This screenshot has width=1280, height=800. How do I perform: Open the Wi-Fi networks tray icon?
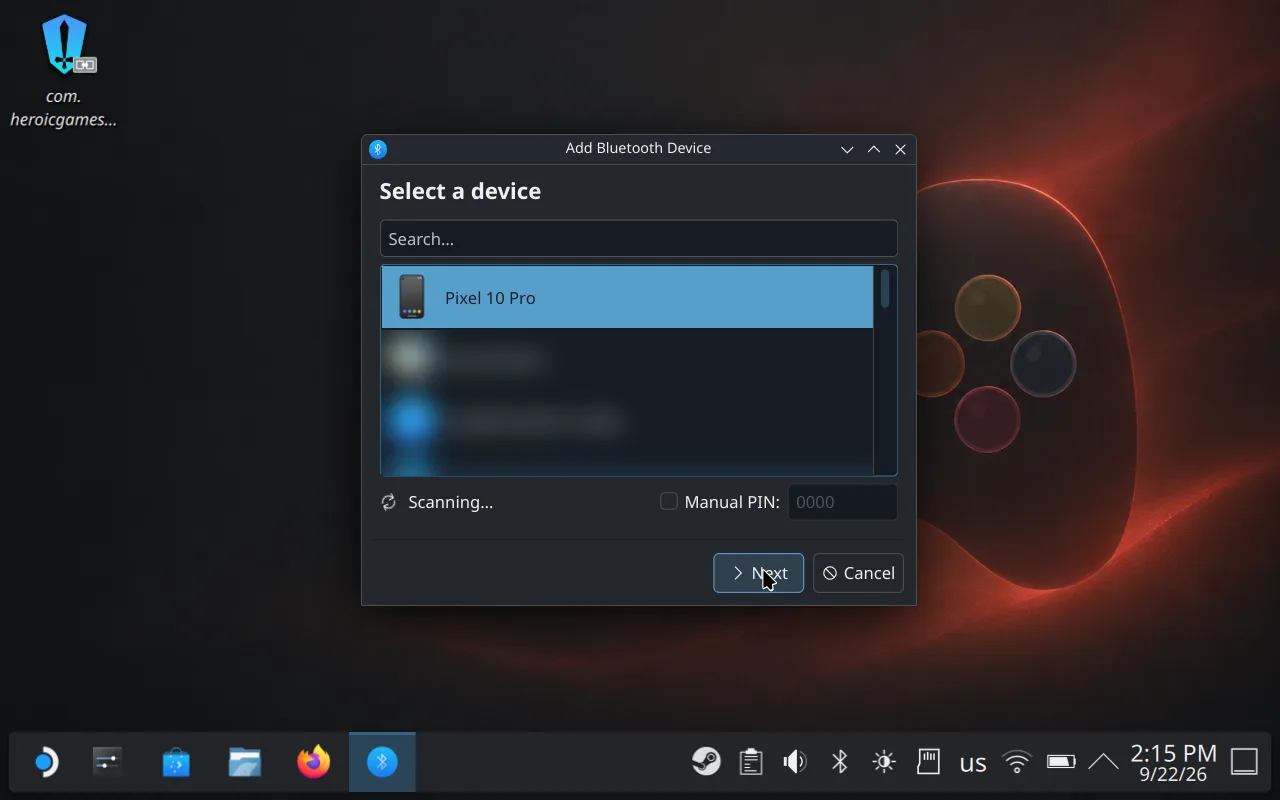tap(1017, 762)
